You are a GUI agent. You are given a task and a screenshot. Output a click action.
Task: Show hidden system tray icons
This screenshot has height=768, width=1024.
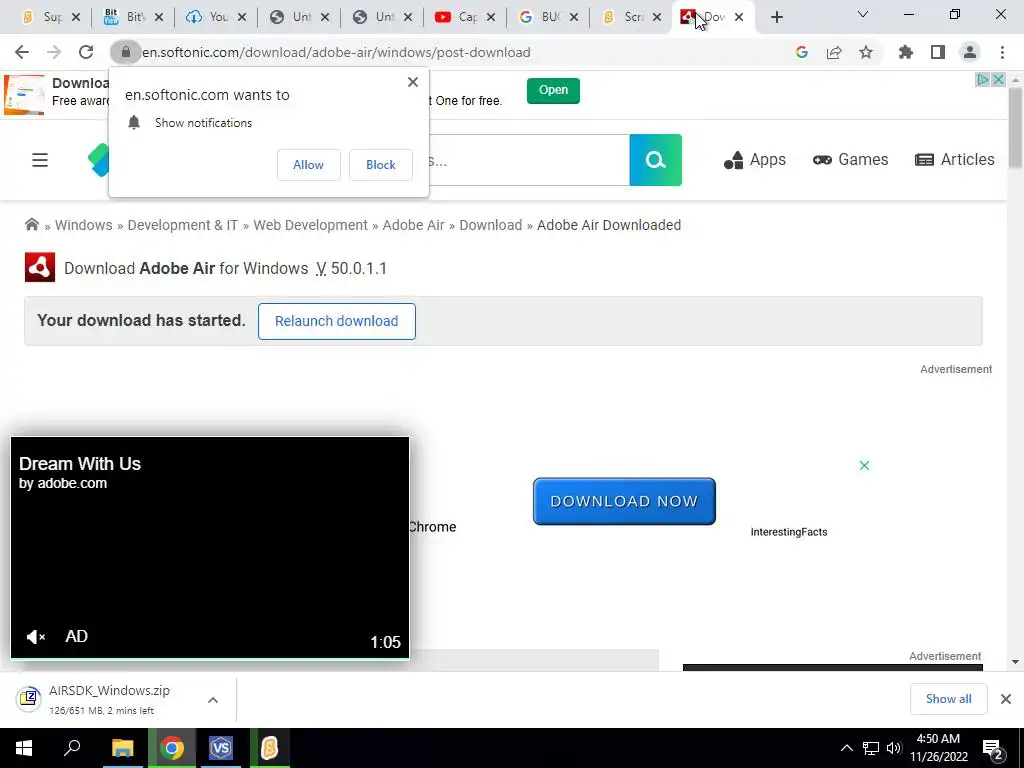[846, 748]
